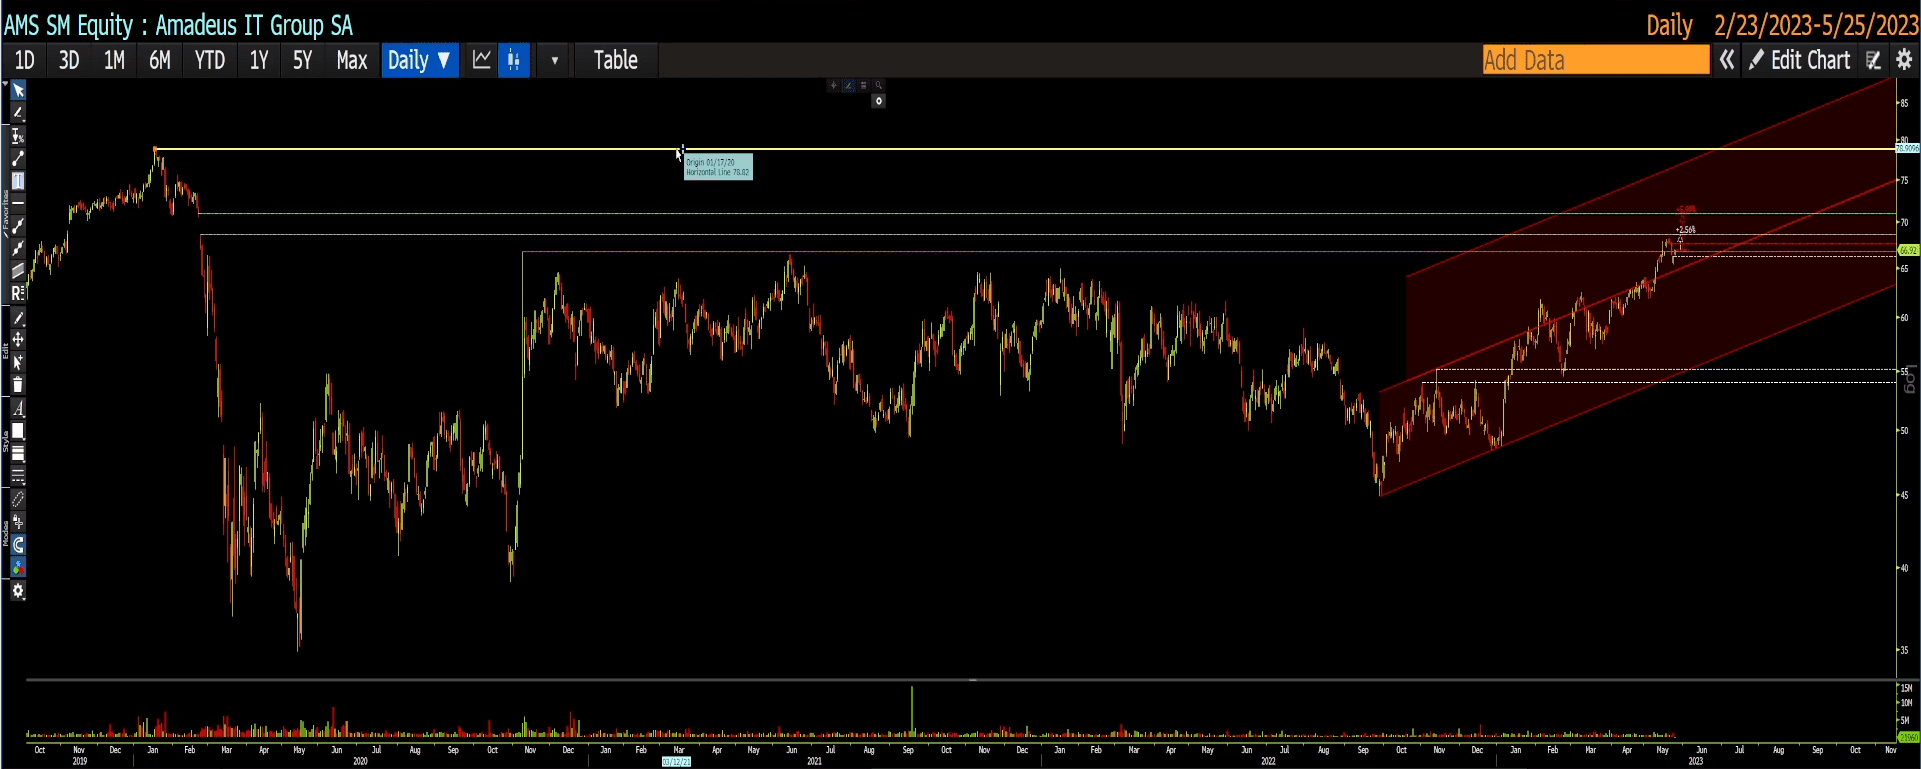Select the trend line drawing tool

pyautogui.click(x=18, y=159)
